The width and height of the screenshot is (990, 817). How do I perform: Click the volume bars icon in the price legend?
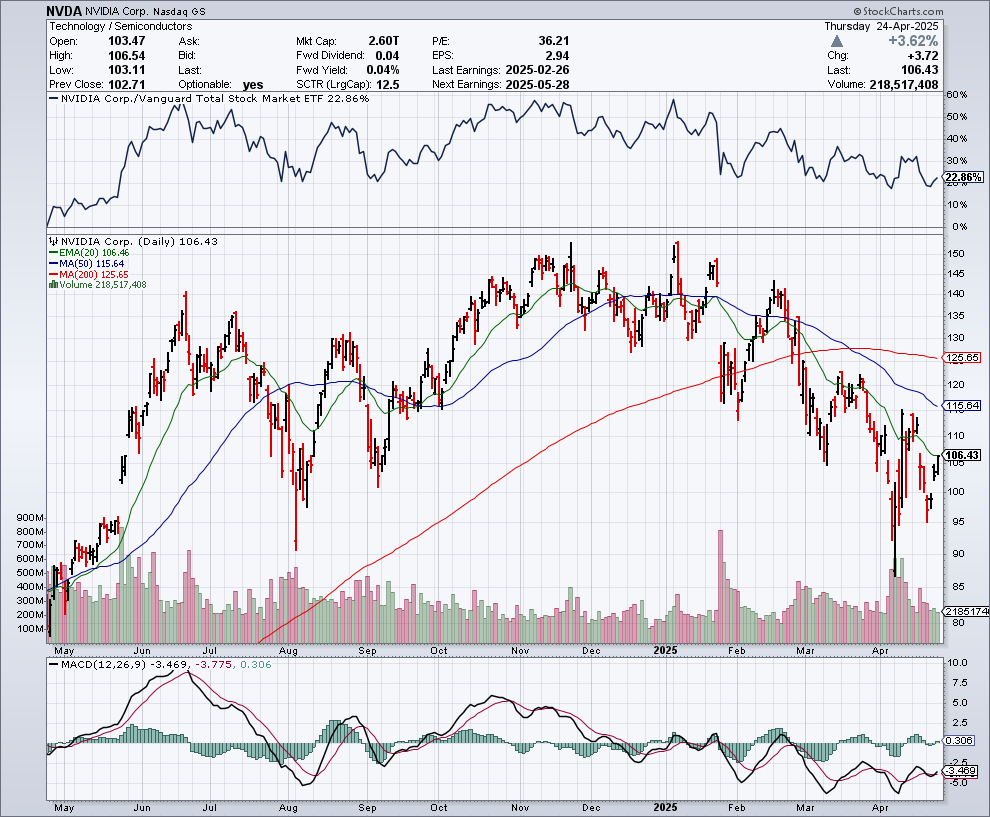[x=54, y=285]
